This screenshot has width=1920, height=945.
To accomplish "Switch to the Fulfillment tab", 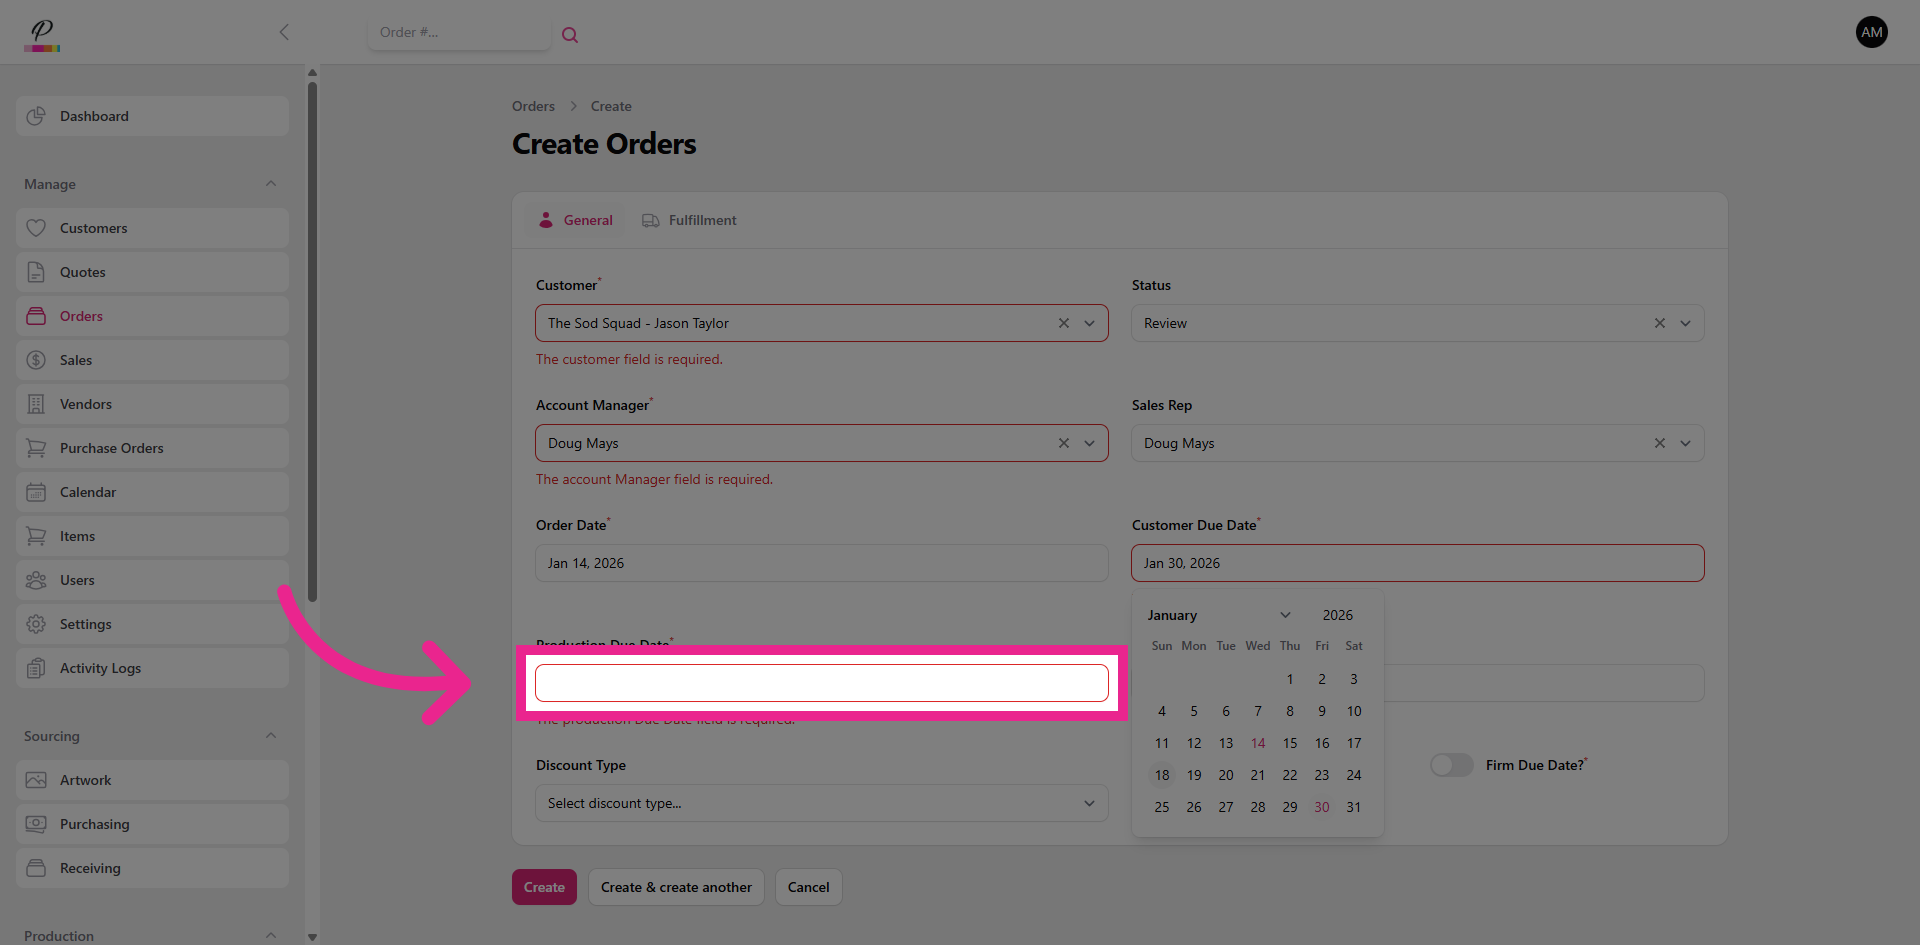I will tap(689, 220).
